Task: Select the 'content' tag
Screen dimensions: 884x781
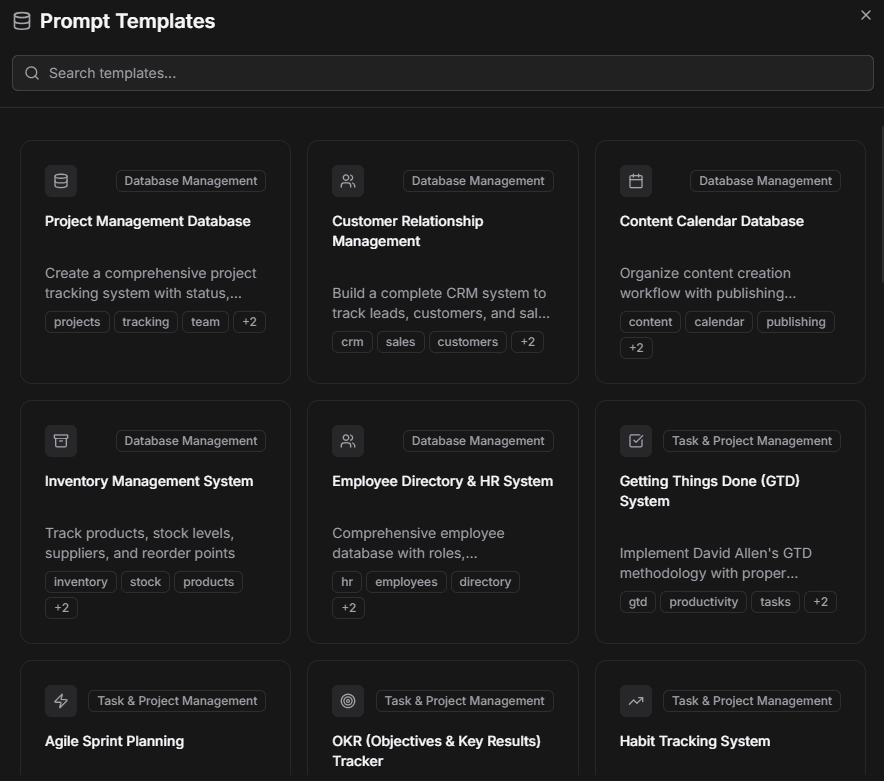Action: (x=650, y=322)
